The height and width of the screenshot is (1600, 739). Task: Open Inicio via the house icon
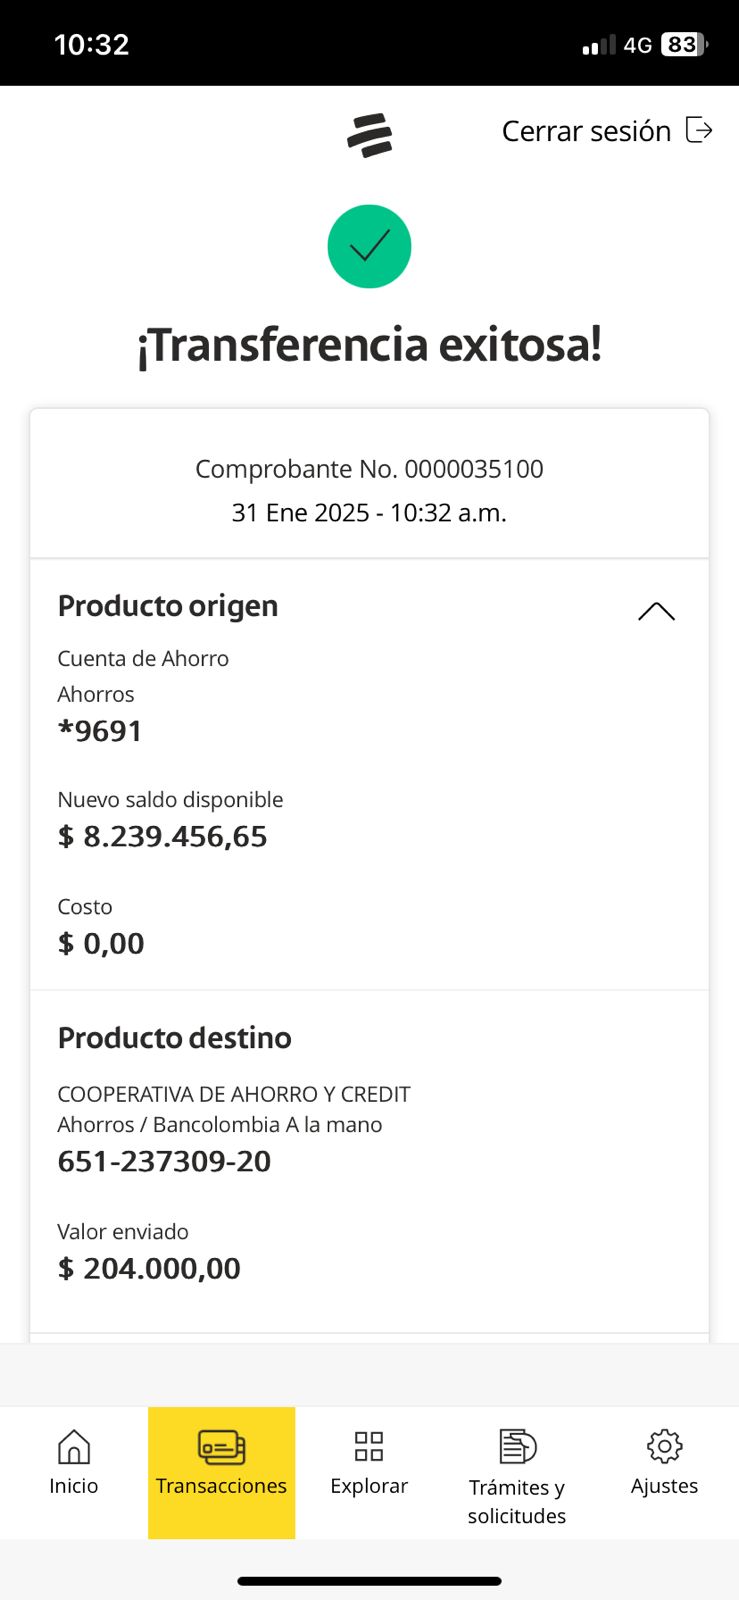click(74, 1446)
